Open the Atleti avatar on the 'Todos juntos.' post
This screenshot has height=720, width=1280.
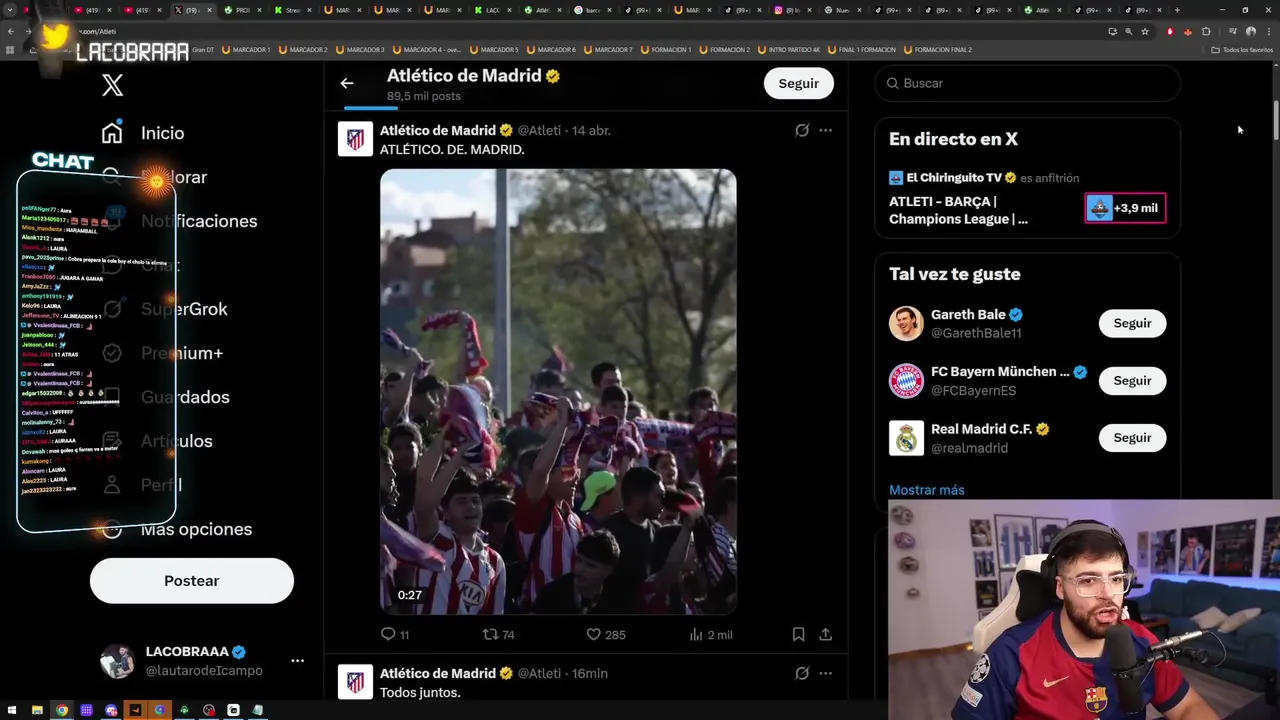355,682
